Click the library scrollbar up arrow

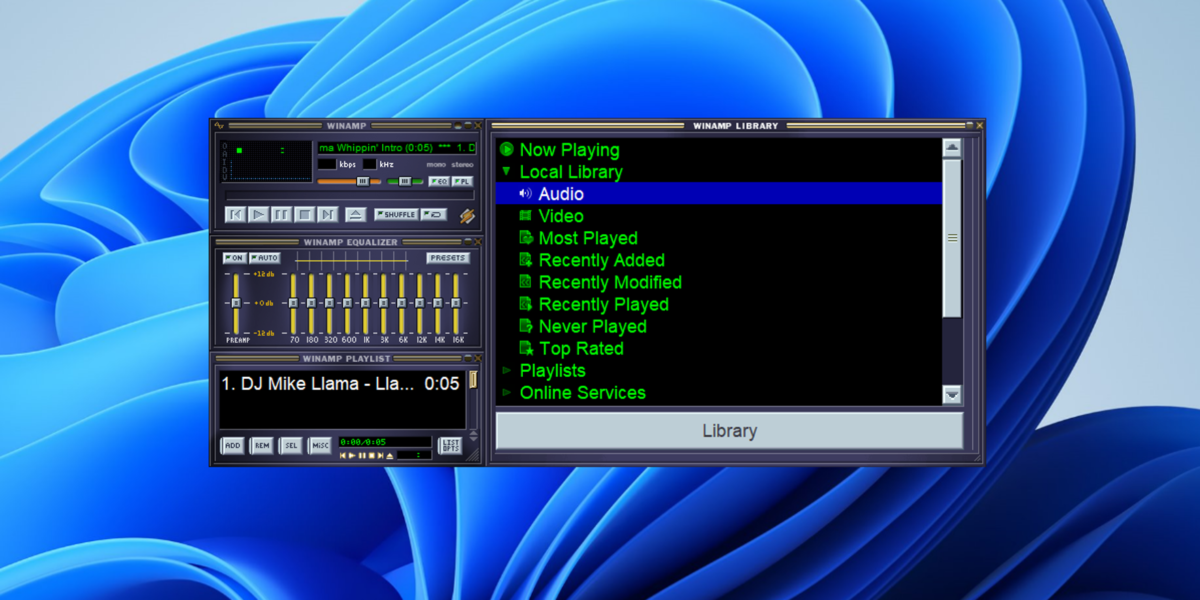click(952, 149)
